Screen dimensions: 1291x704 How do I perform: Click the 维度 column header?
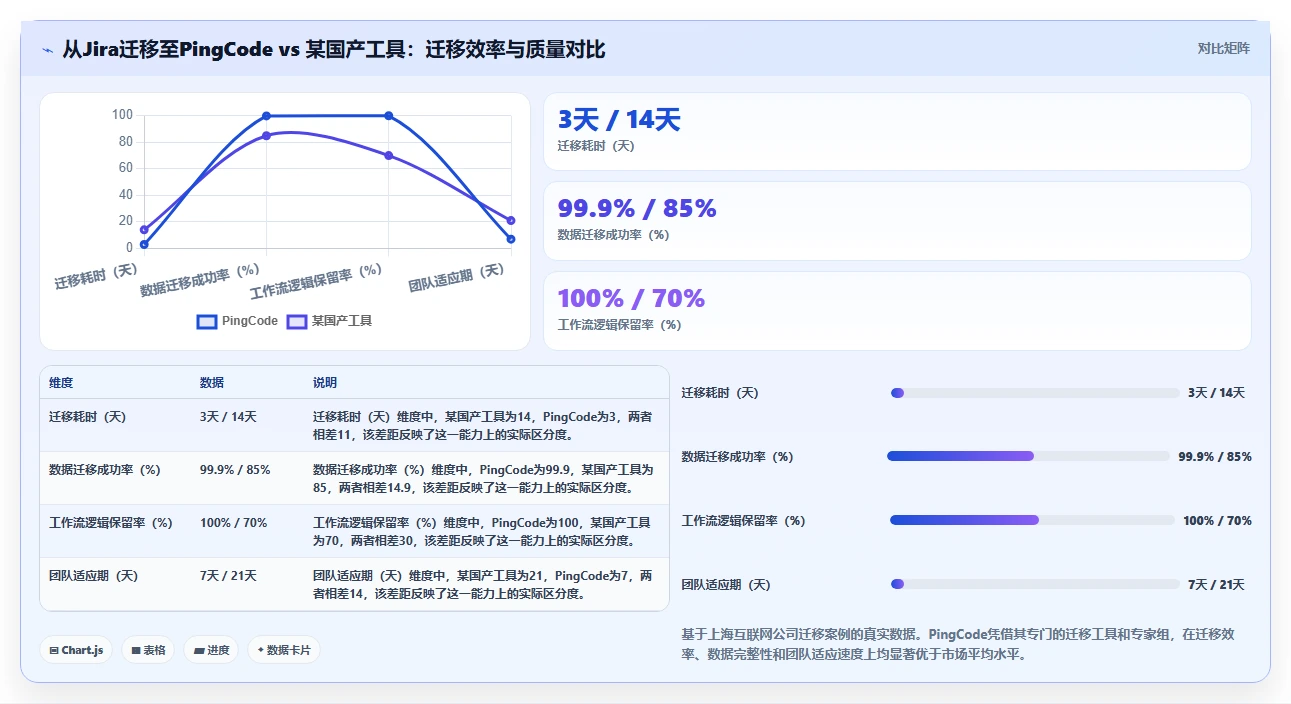61,383
